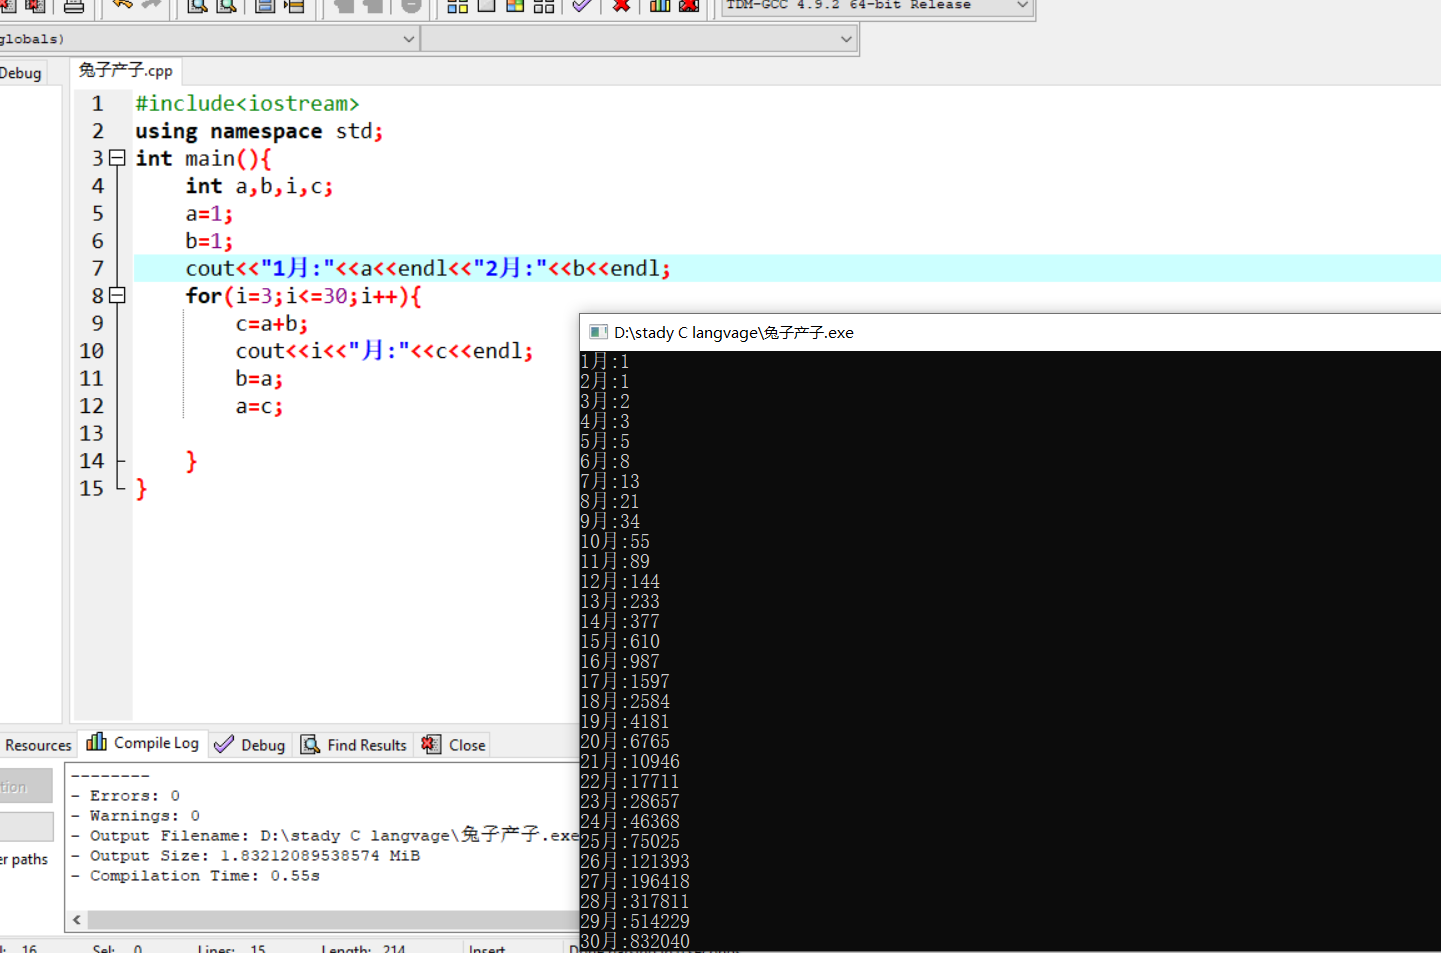Click the Find Results magnifier tab icon

coord(311,744)
